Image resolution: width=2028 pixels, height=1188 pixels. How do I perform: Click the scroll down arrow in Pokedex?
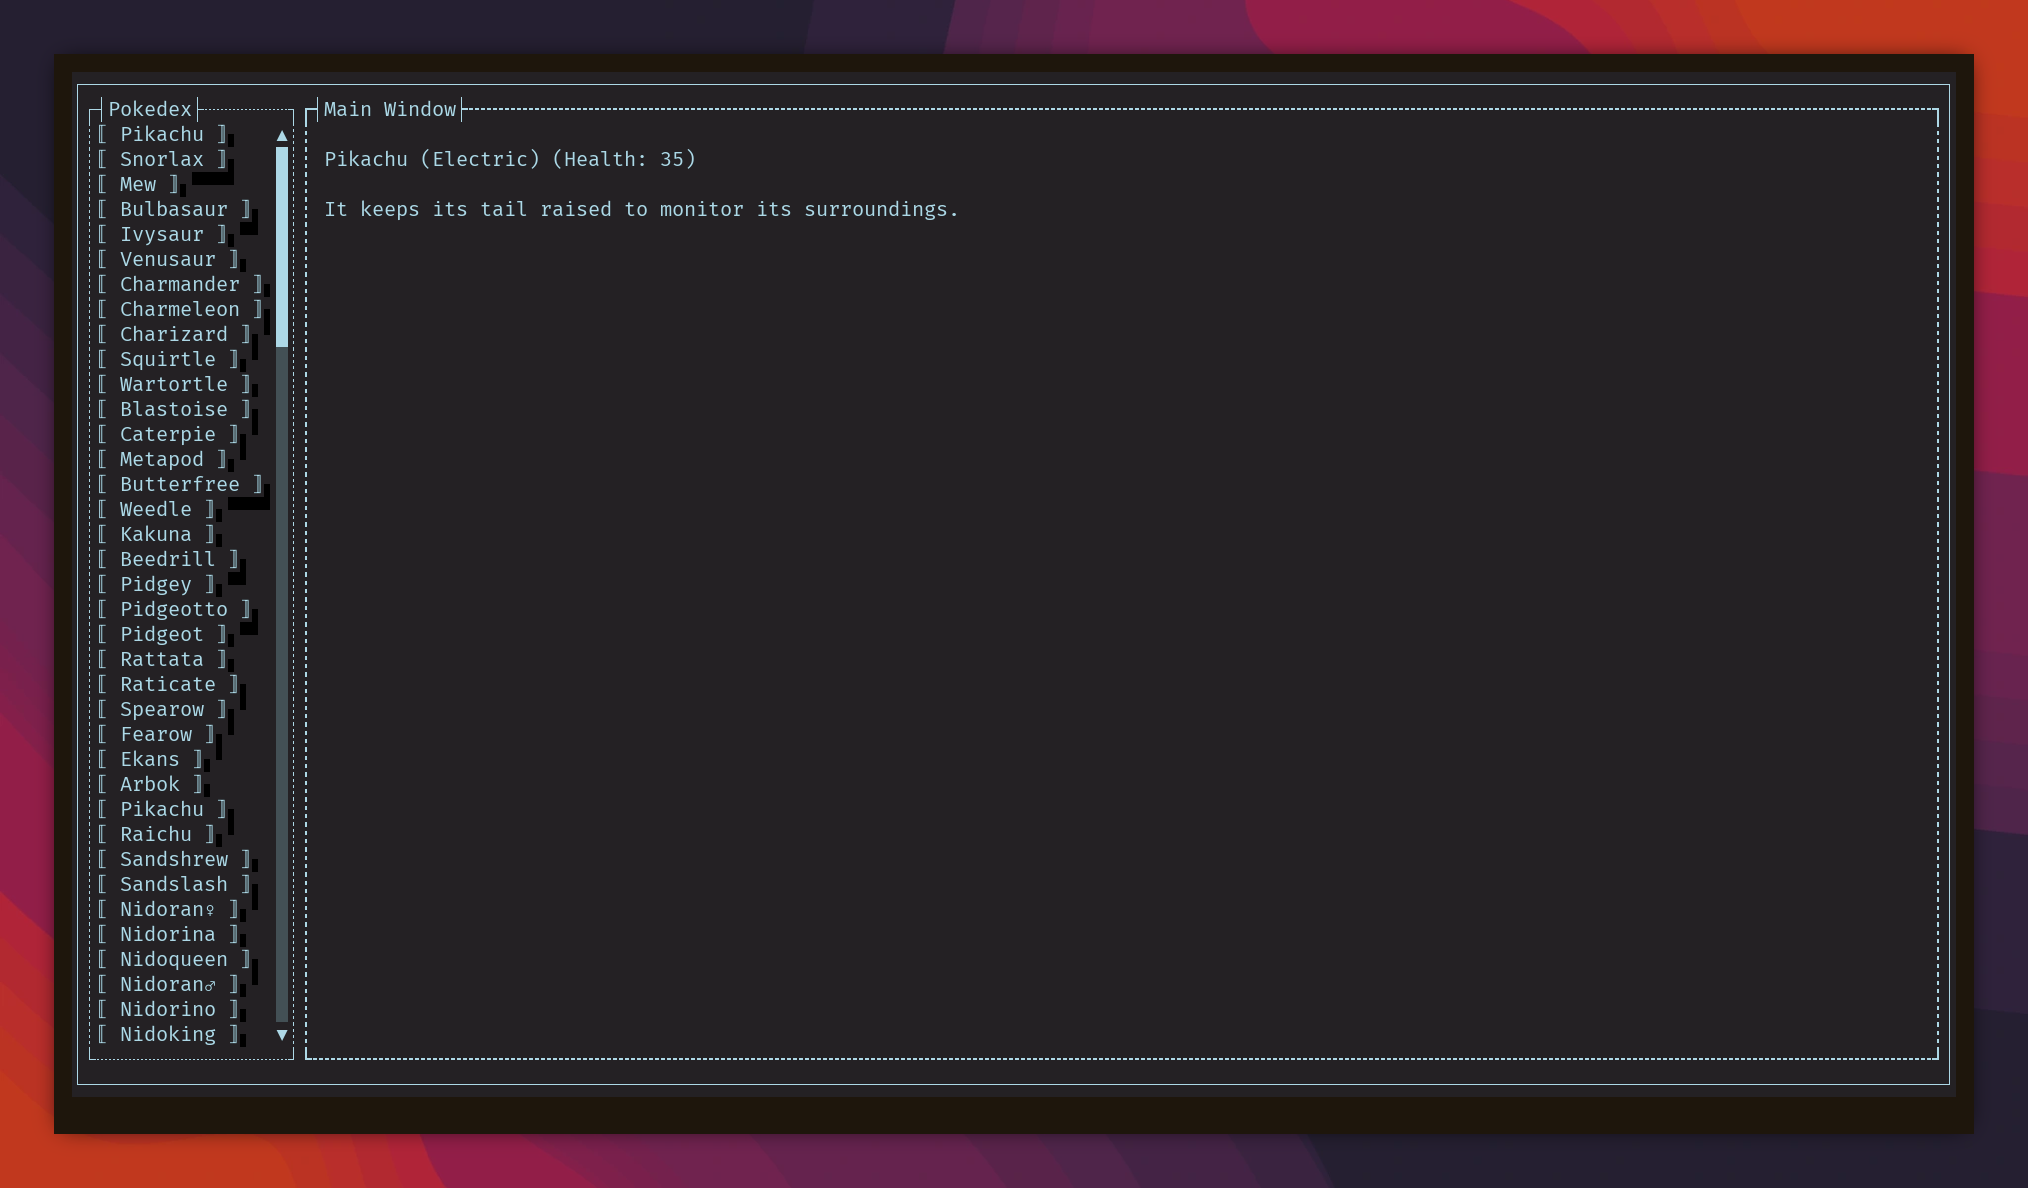[282, 1035]
